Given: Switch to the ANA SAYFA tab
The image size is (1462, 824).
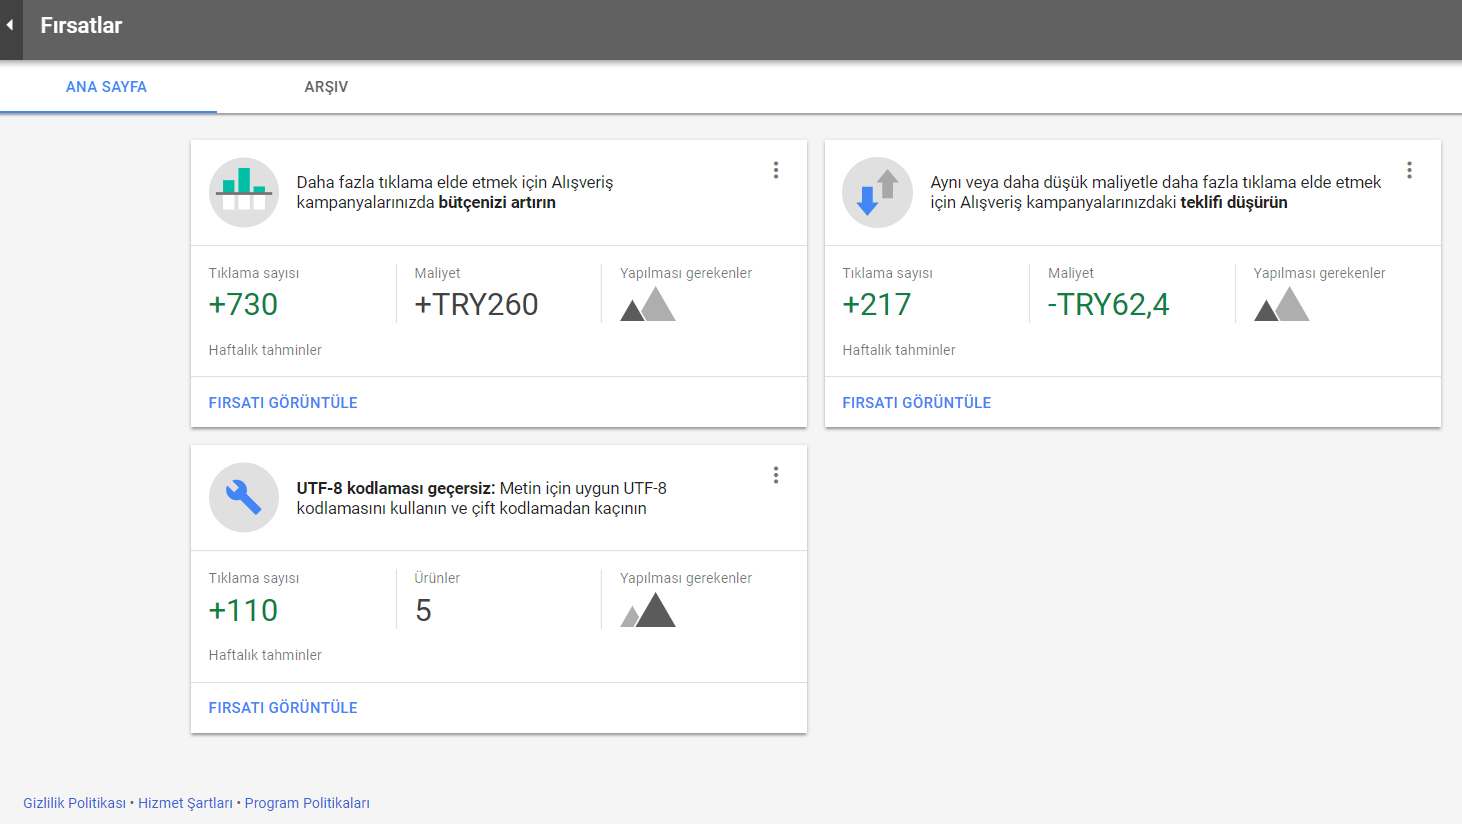Looking at the screenshot, I should pos(106,87).
